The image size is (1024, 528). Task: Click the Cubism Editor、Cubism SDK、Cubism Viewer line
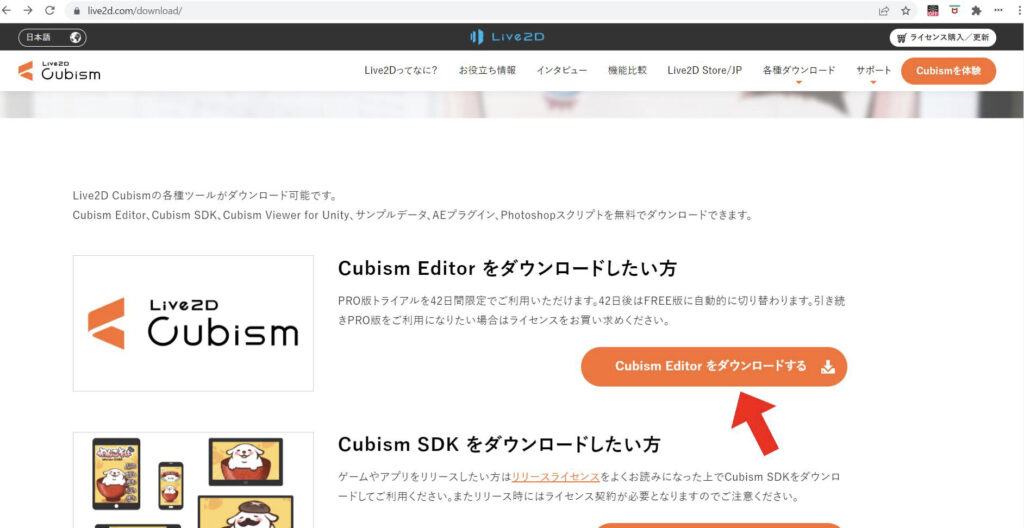413,215
